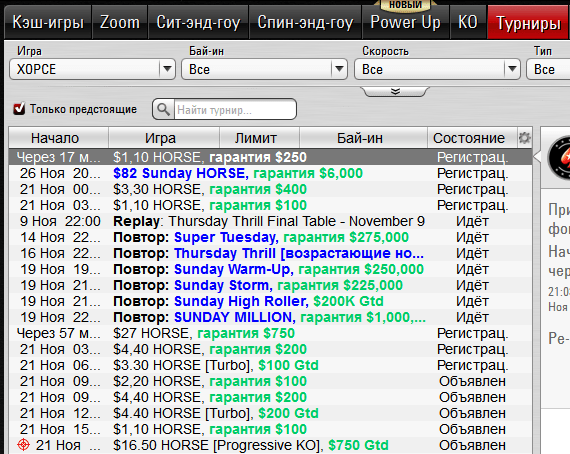Screen dimensions: 570x454
Task: Click Объявлен status of $2,20 HORSE row
Action: tap(472, 381)
